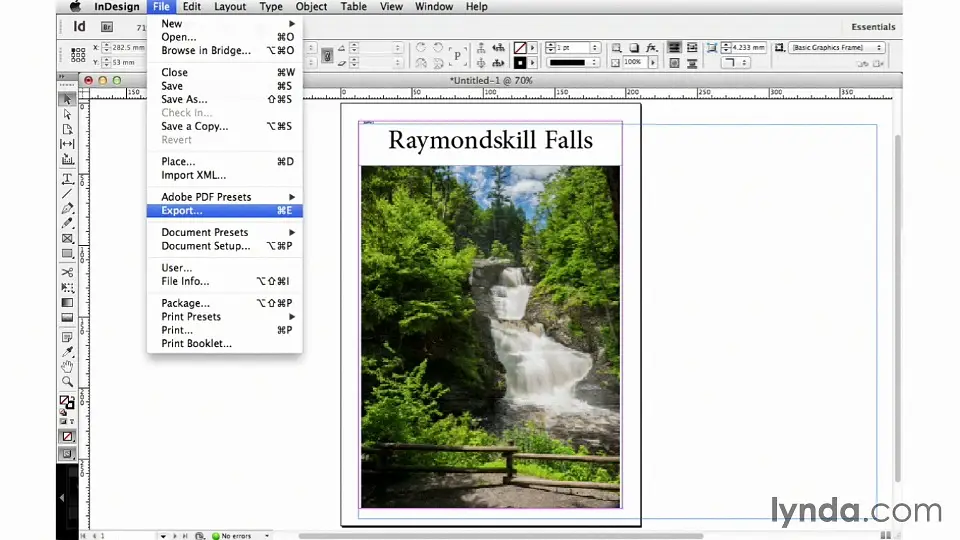This screenshot has width=960, height=540.
Task: Select the Free Transform tool
Action: tap(67, 287)
